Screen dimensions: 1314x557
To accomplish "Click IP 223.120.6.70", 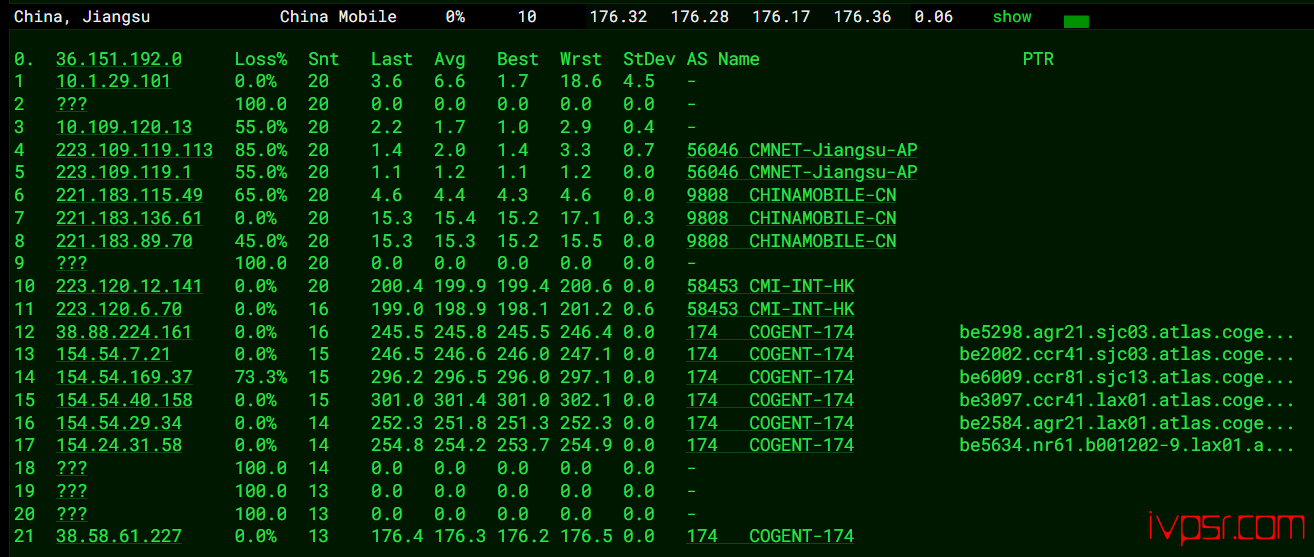I will (119, 309).
